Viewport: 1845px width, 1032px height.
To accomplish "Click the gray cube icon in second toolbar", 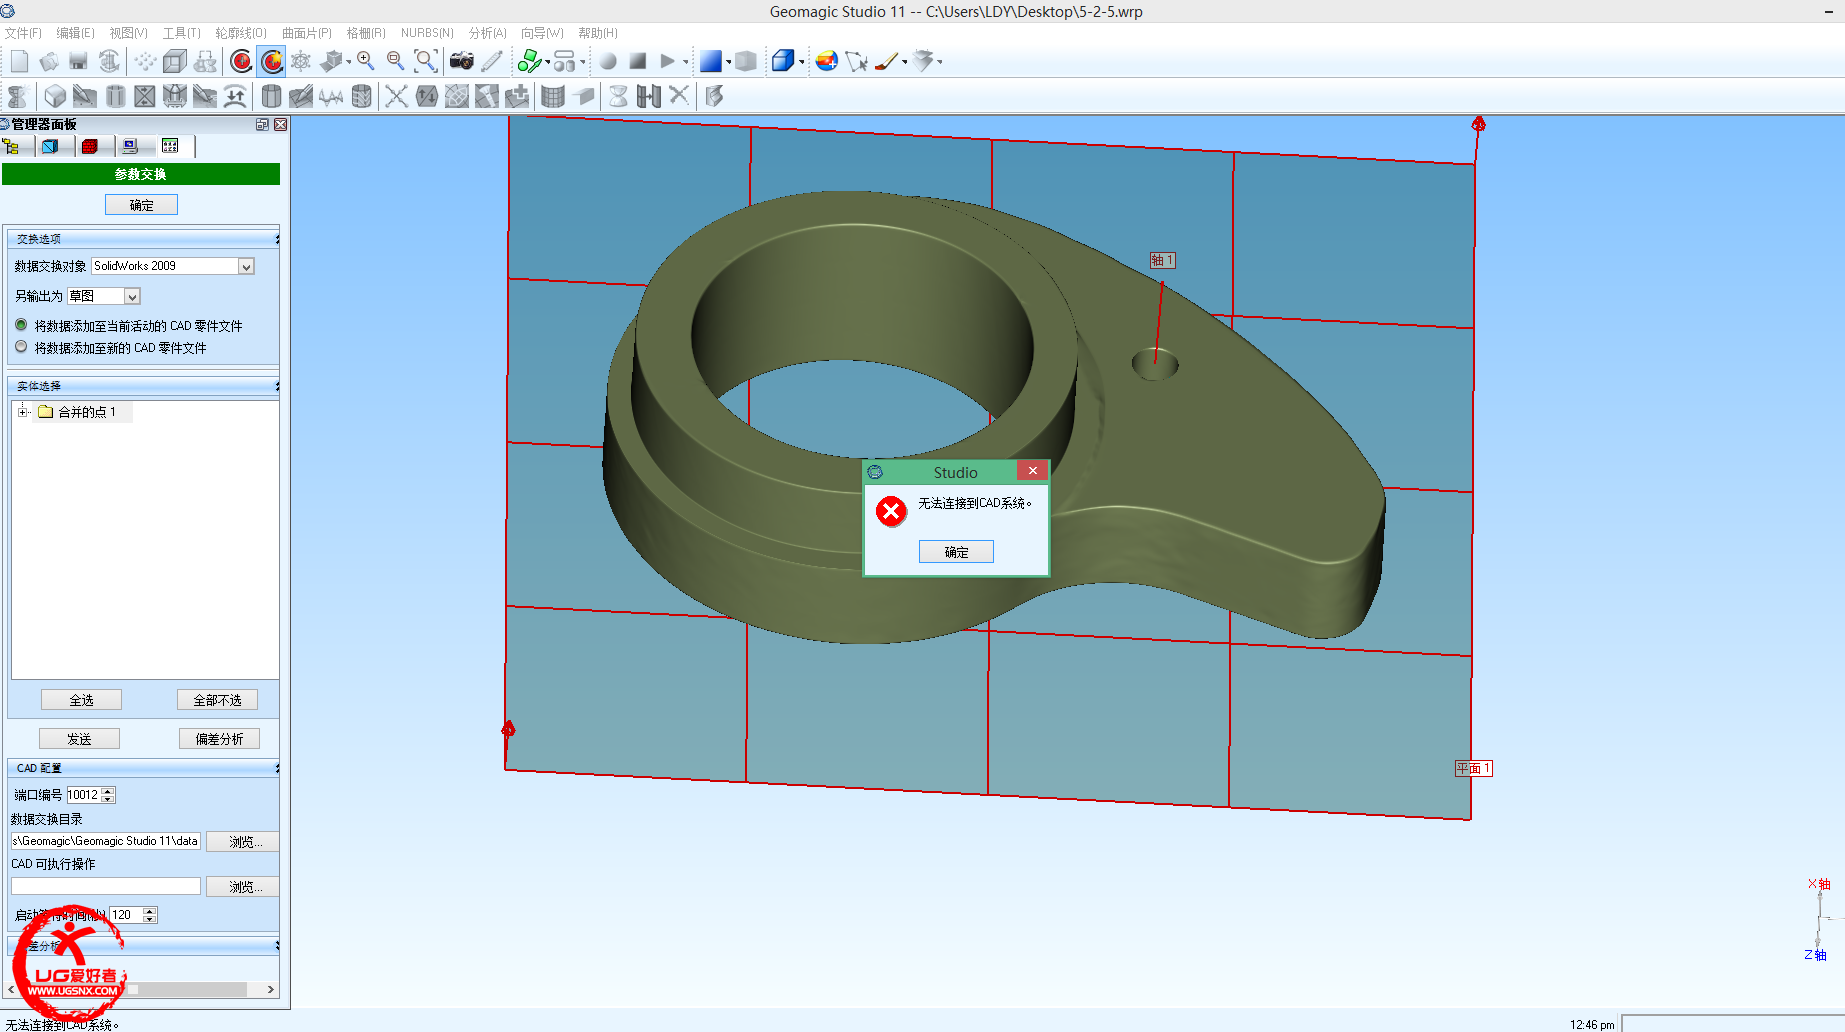I will coord(55,96).
